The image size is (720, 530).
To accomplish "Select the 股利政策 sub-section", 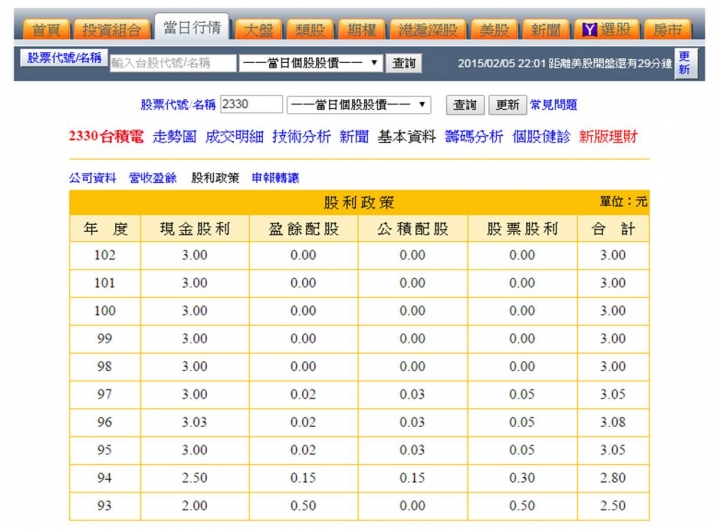I will click(215, 178).
